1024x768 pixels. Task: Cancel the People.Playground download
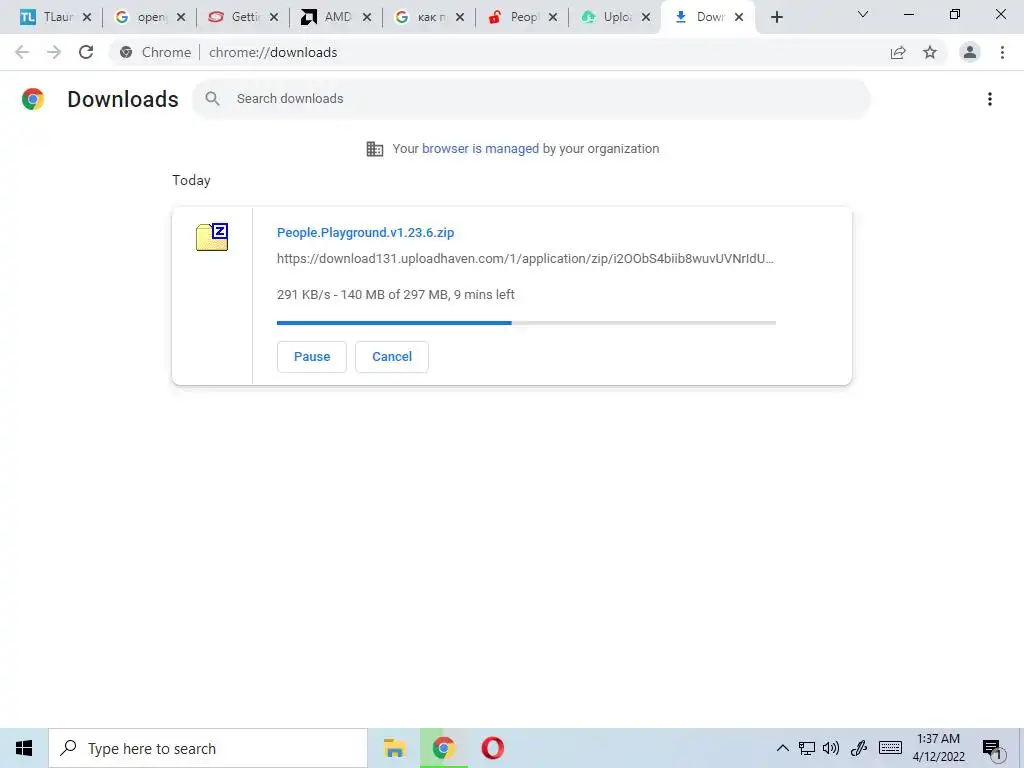[x=392, y=357]
